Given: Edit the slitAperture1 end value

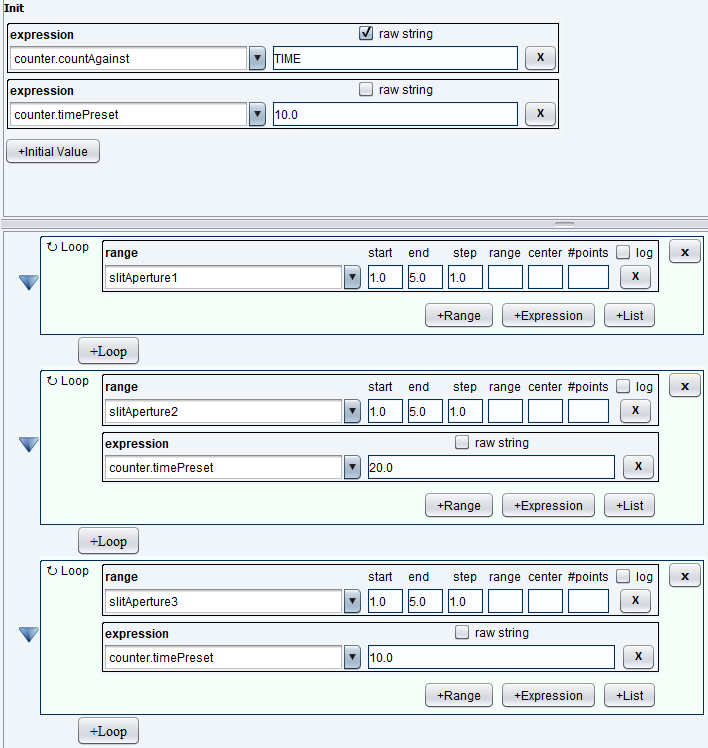Looking at the screenshot, I should point(425,277).
